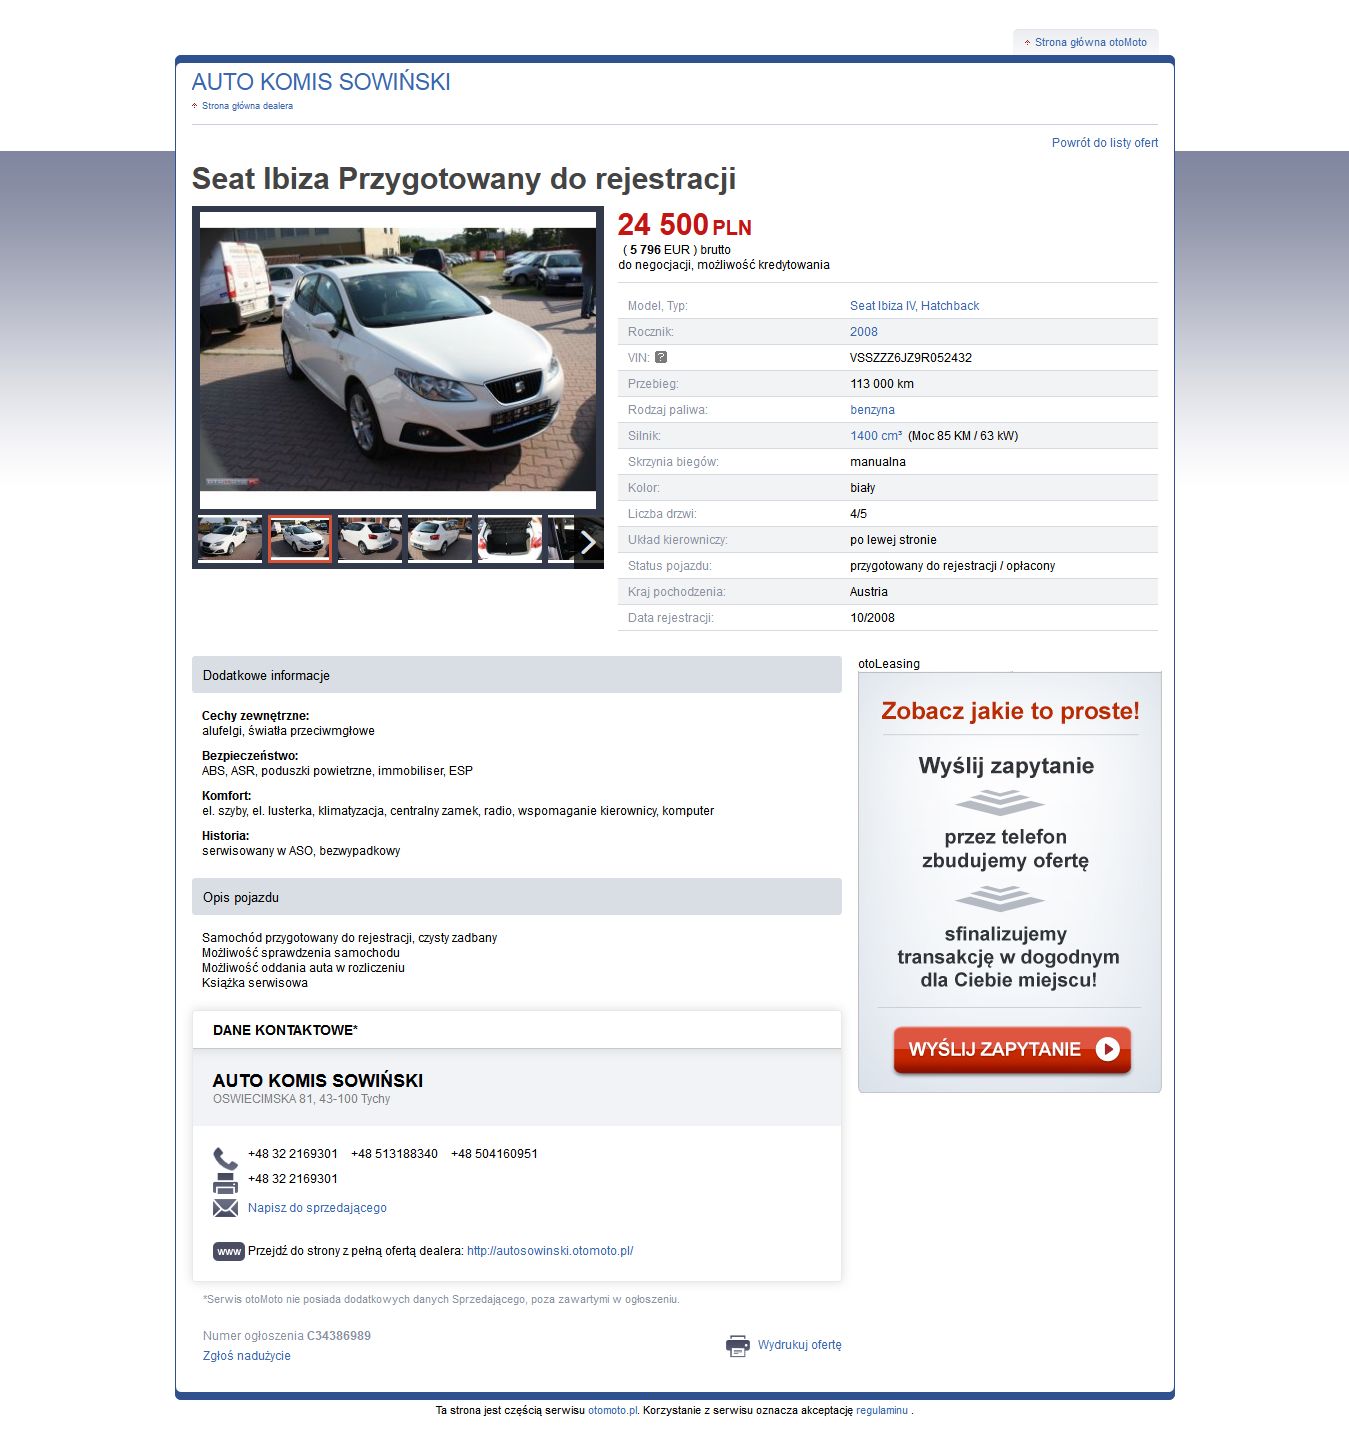The width and height of the screenshot is (1349, 1455).
Task: Click the fax machine icon
Action: point(225,1184)
